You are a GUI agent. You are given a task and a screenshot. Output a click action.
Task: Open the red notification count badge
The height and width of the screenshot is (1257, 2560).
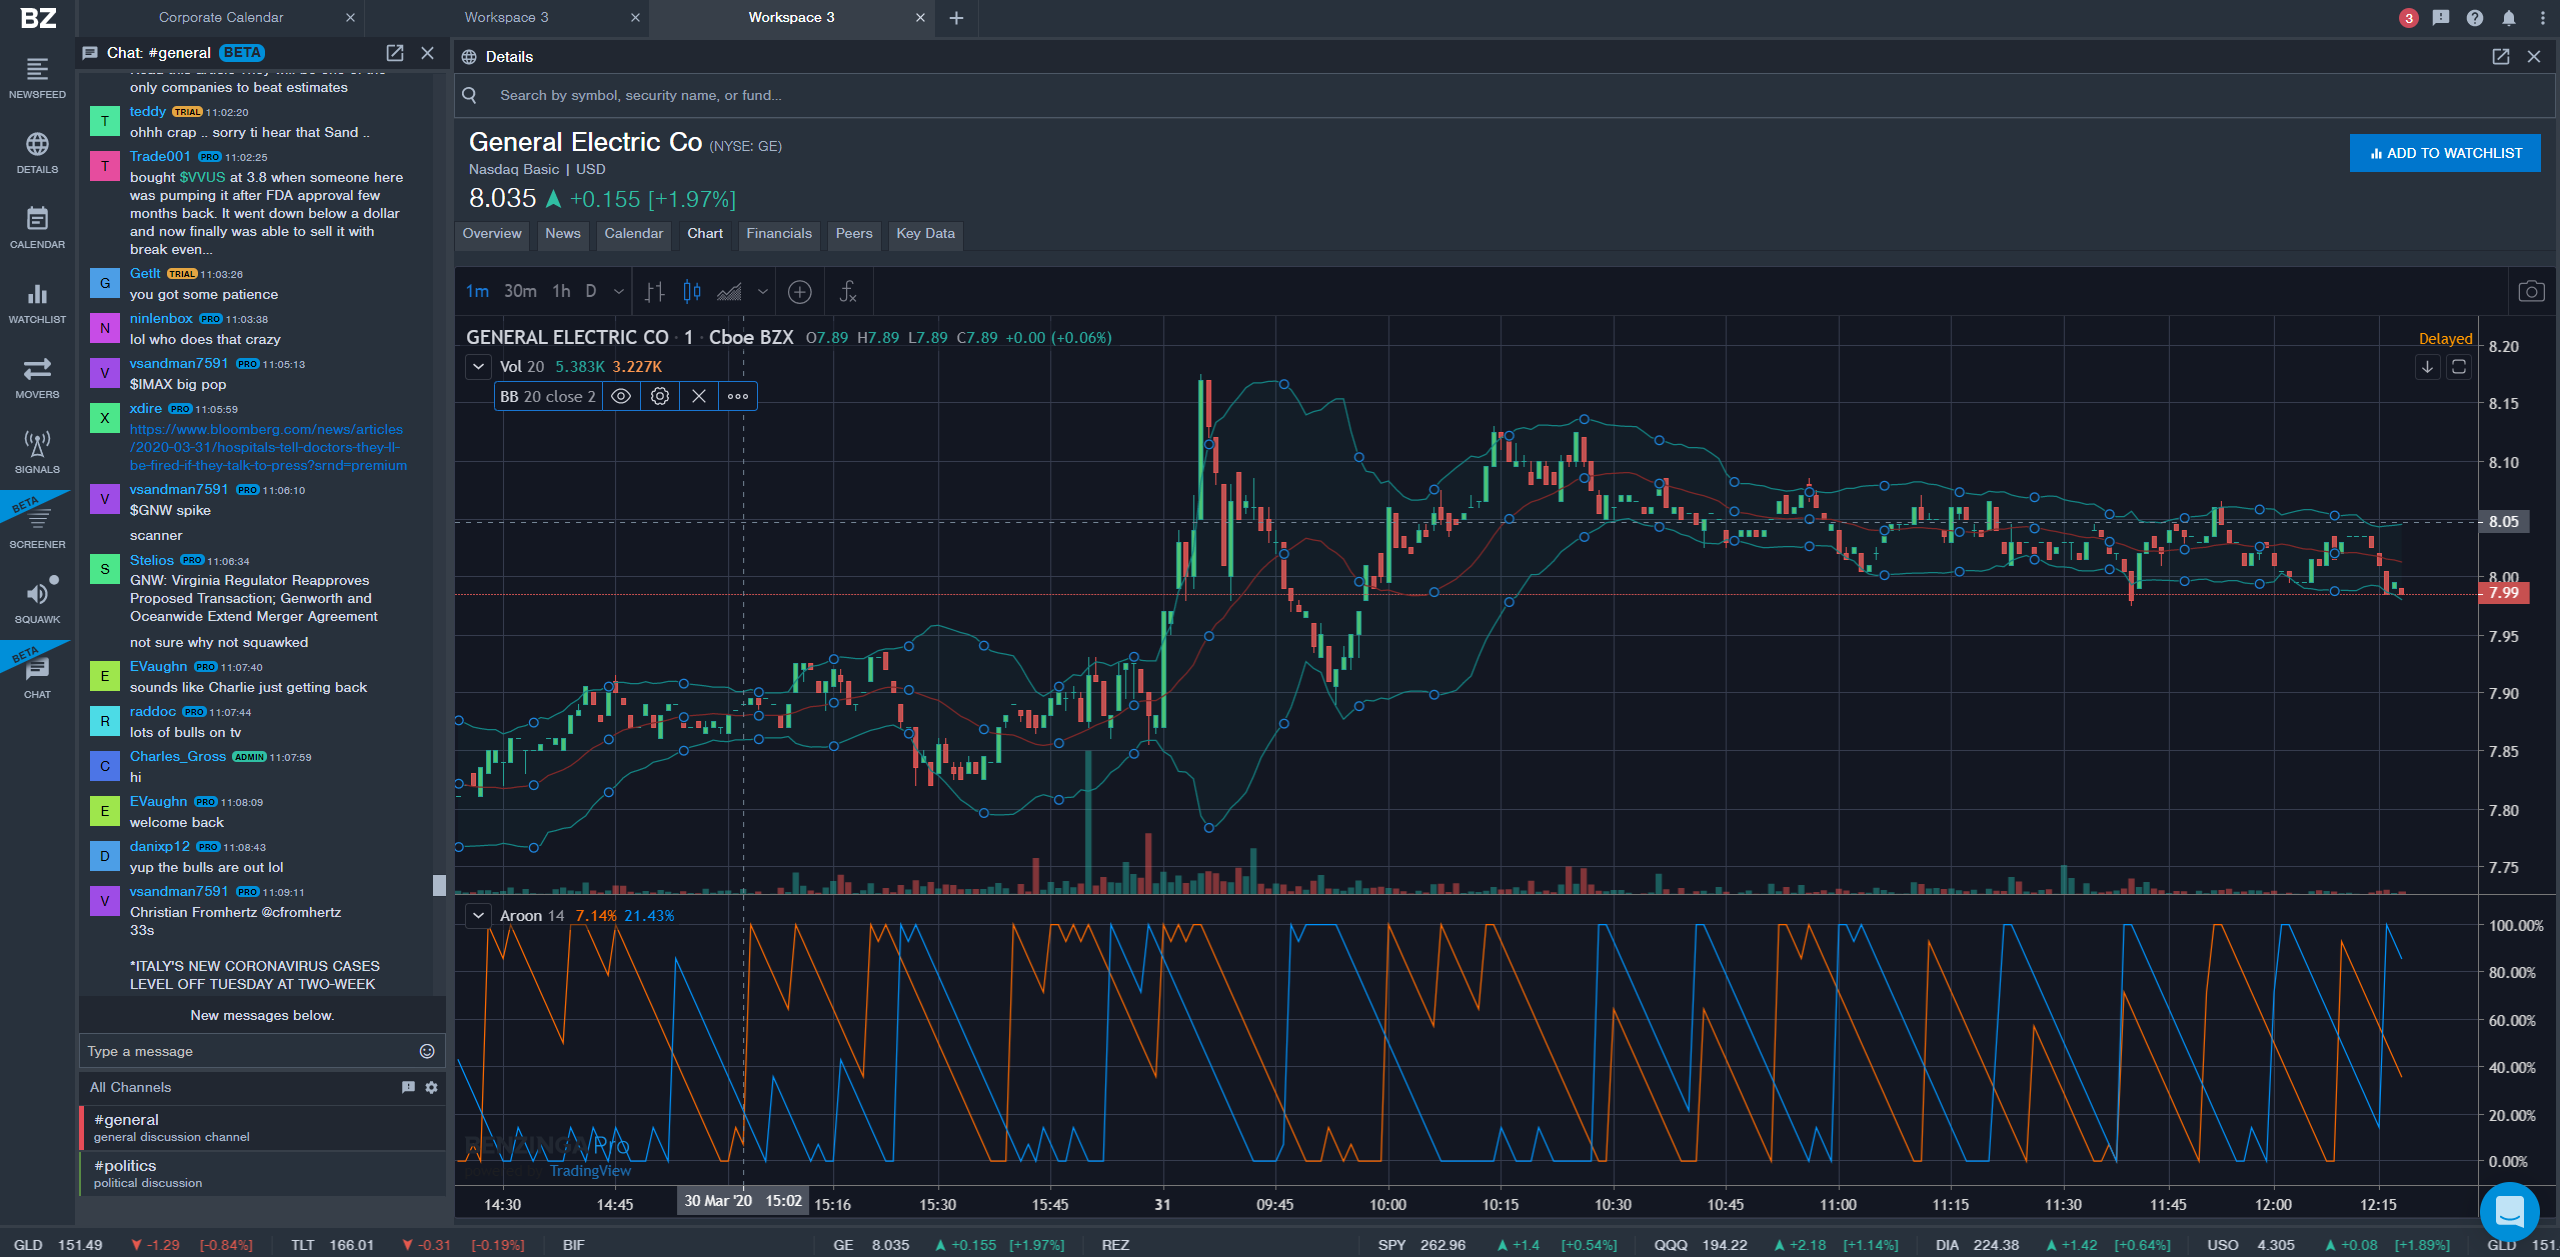pyautogui.click(x=2408, y=18)
